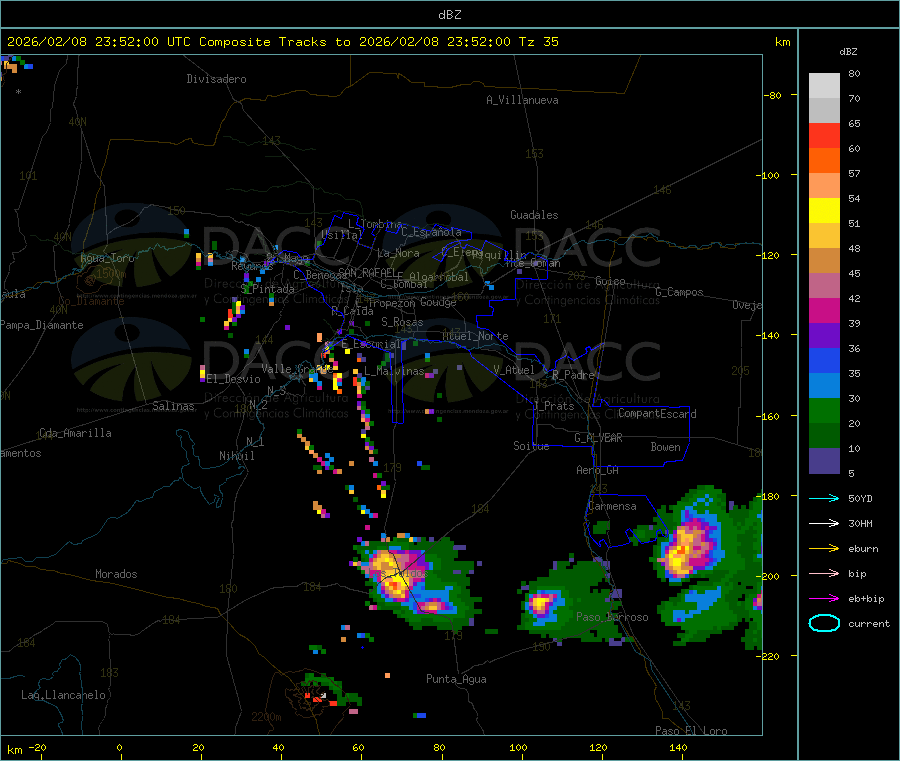Click the Paso_Barroso label
Screen dimensions: 900x761
(612, 617)
